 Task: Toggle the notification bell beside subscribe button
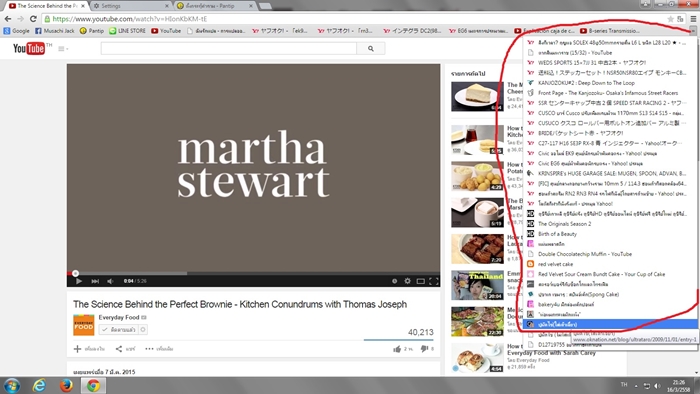143,330
